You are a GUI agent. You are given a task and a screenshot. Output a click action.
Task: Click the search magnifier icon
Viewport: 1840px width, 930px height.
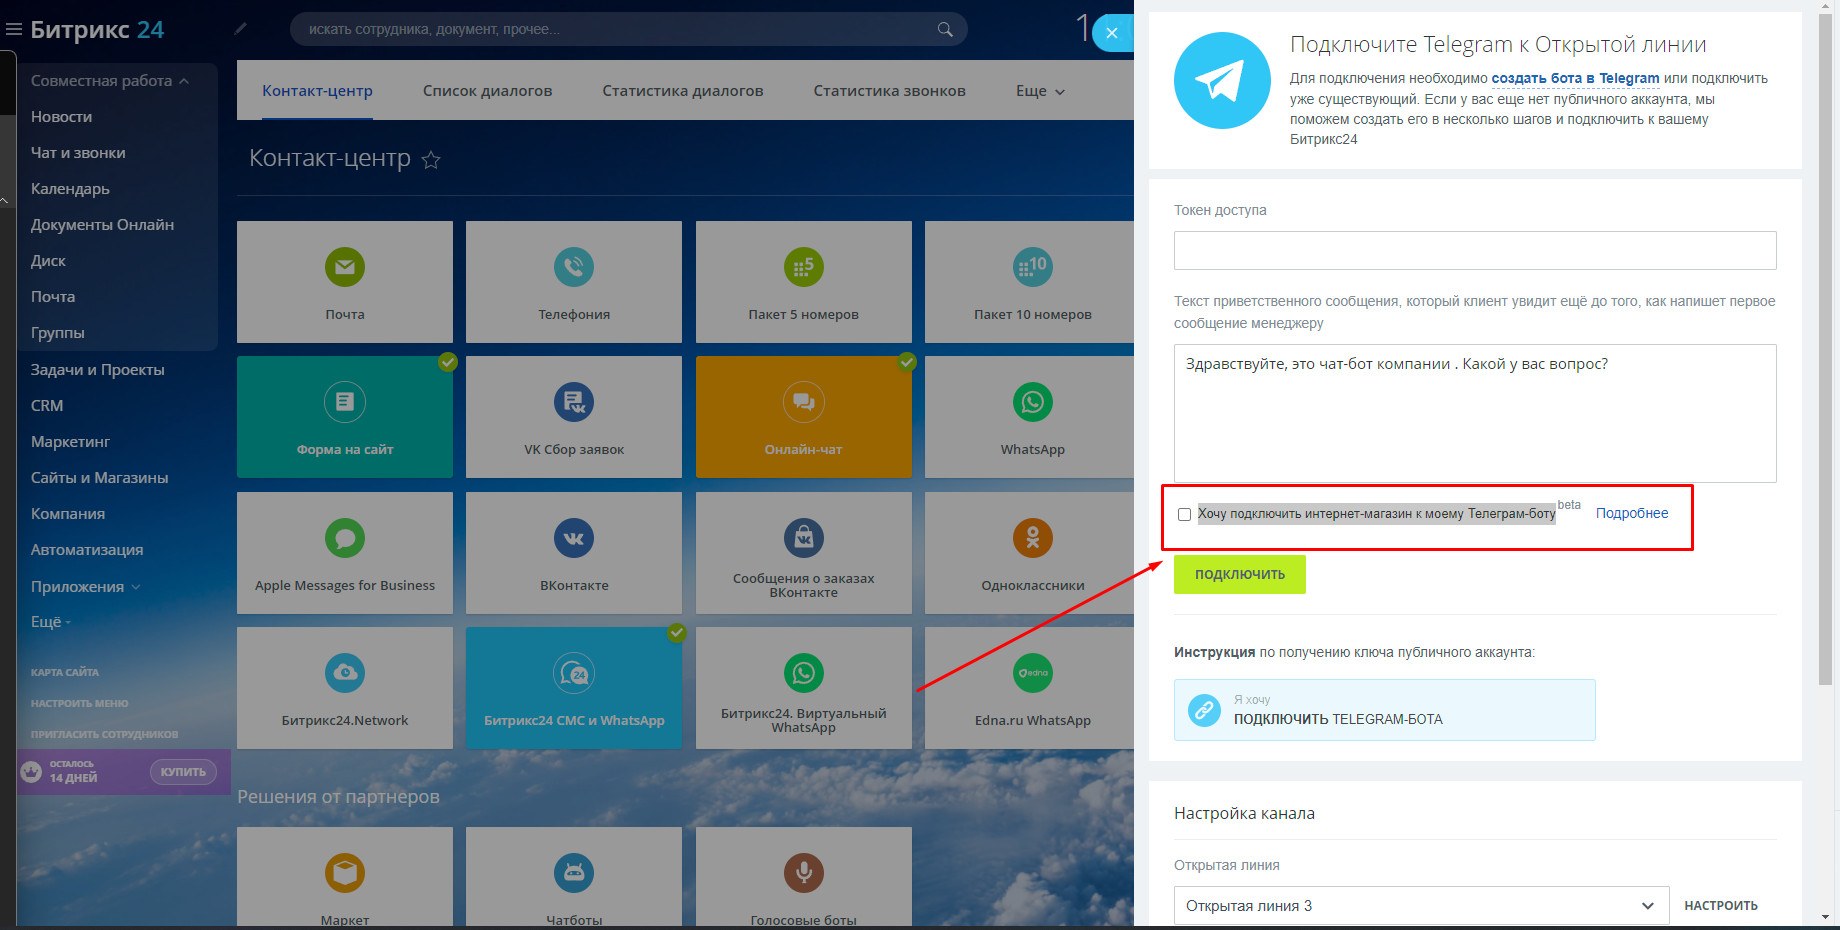[x=945, y=29]
